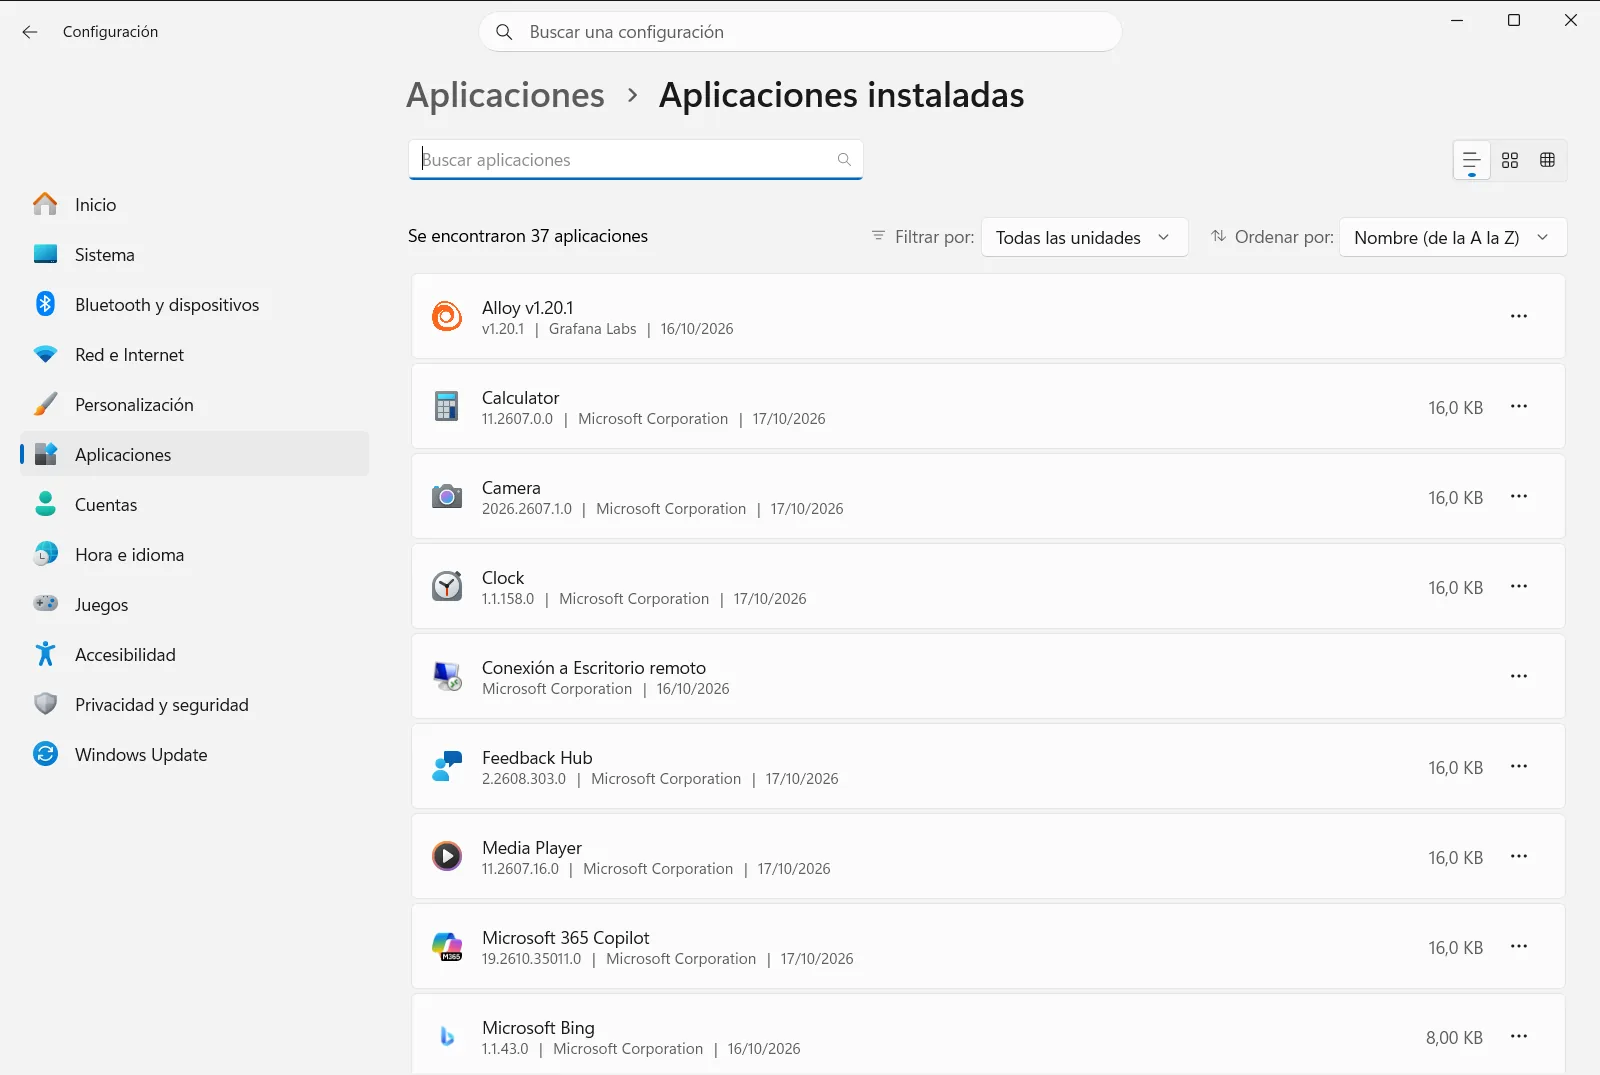Viewport: 1600px width, 1075px height.
Task: Open Sistema settings section
Action: click(x=195, y=254)
